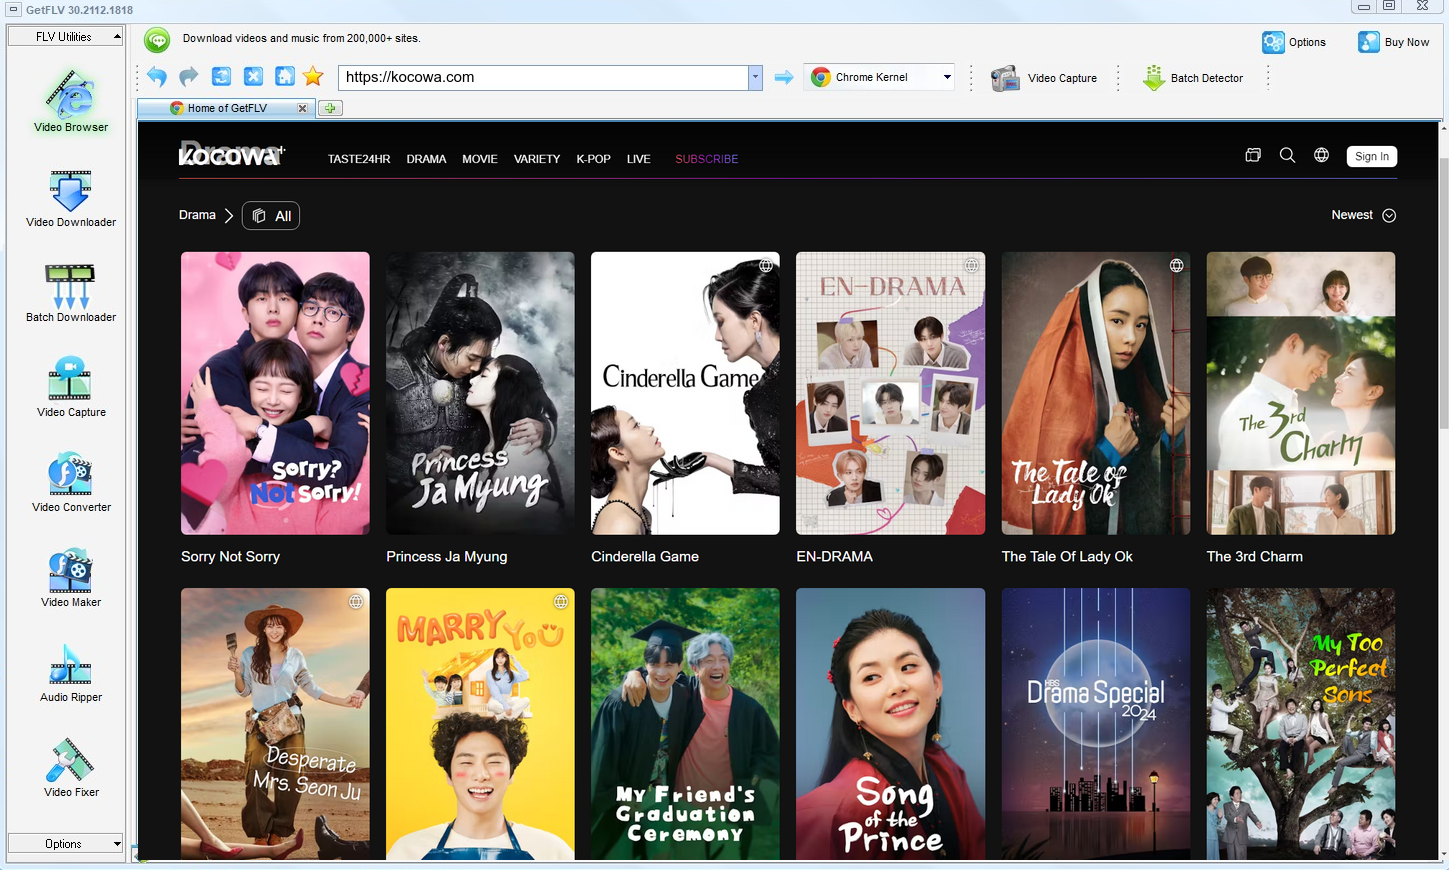Open the Chrome Kernel selector dropdown
The image size is (1449, 870).
(x=947, y=77)
